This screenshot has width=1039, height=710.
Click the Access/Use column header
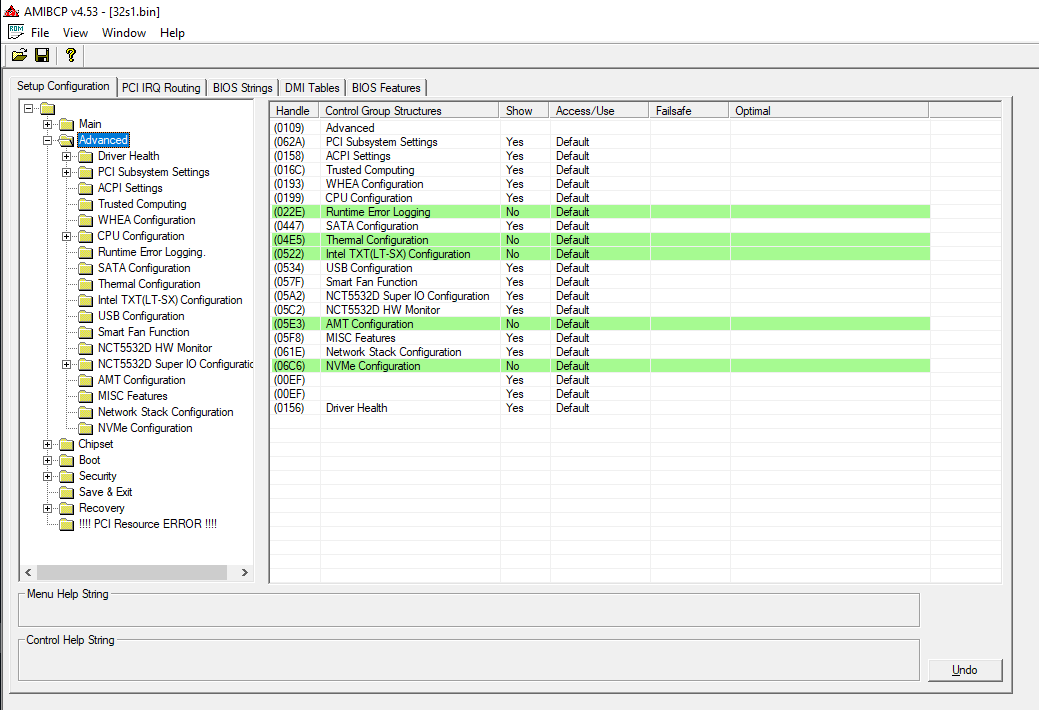(598, 111)
